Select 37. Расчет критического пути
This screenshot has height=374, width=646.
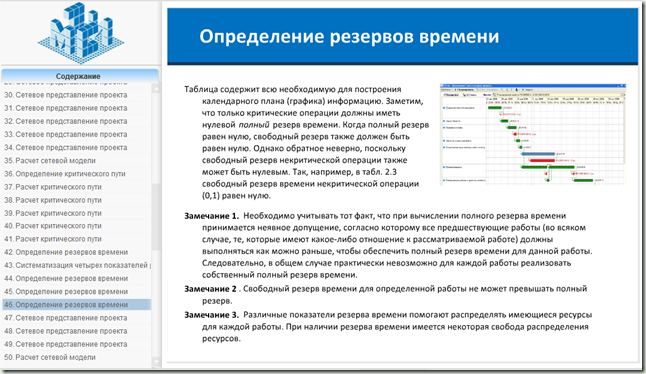click(x=77, y=187)
